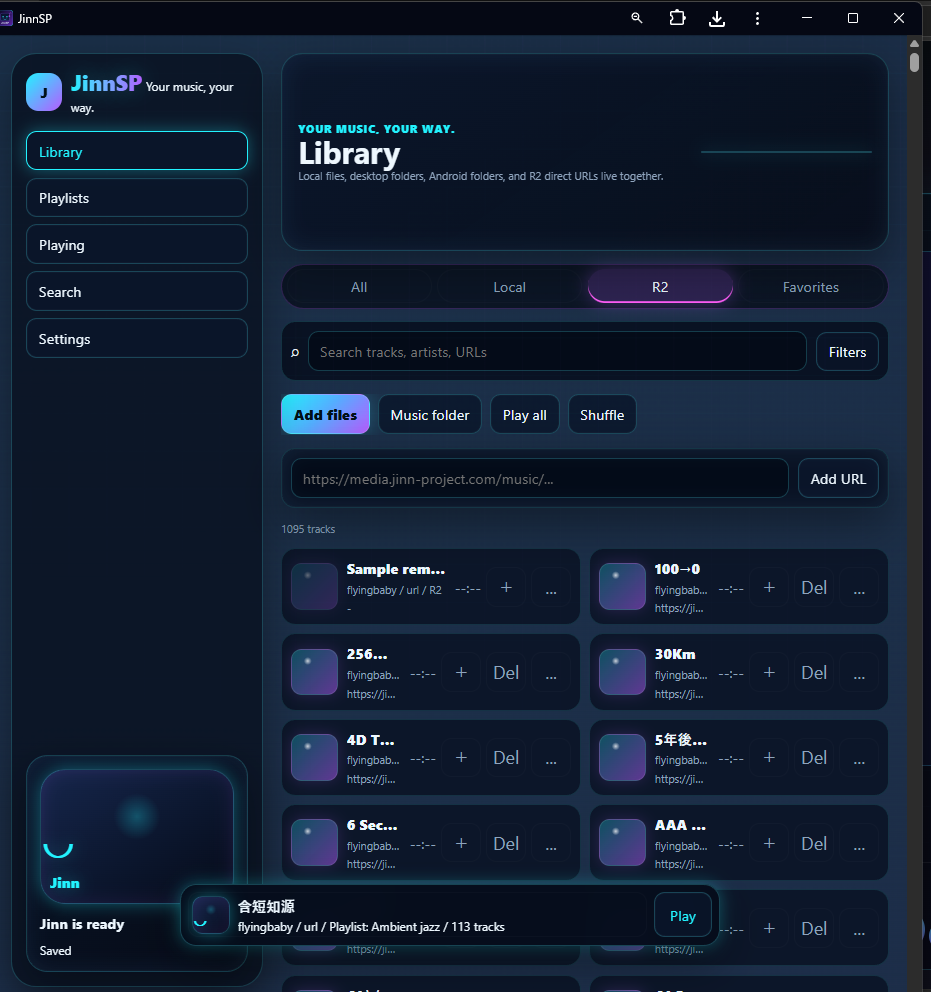931x992 pixels.
Task: Play the 含短知源 track from mini player
Action: tap(682, 915)
